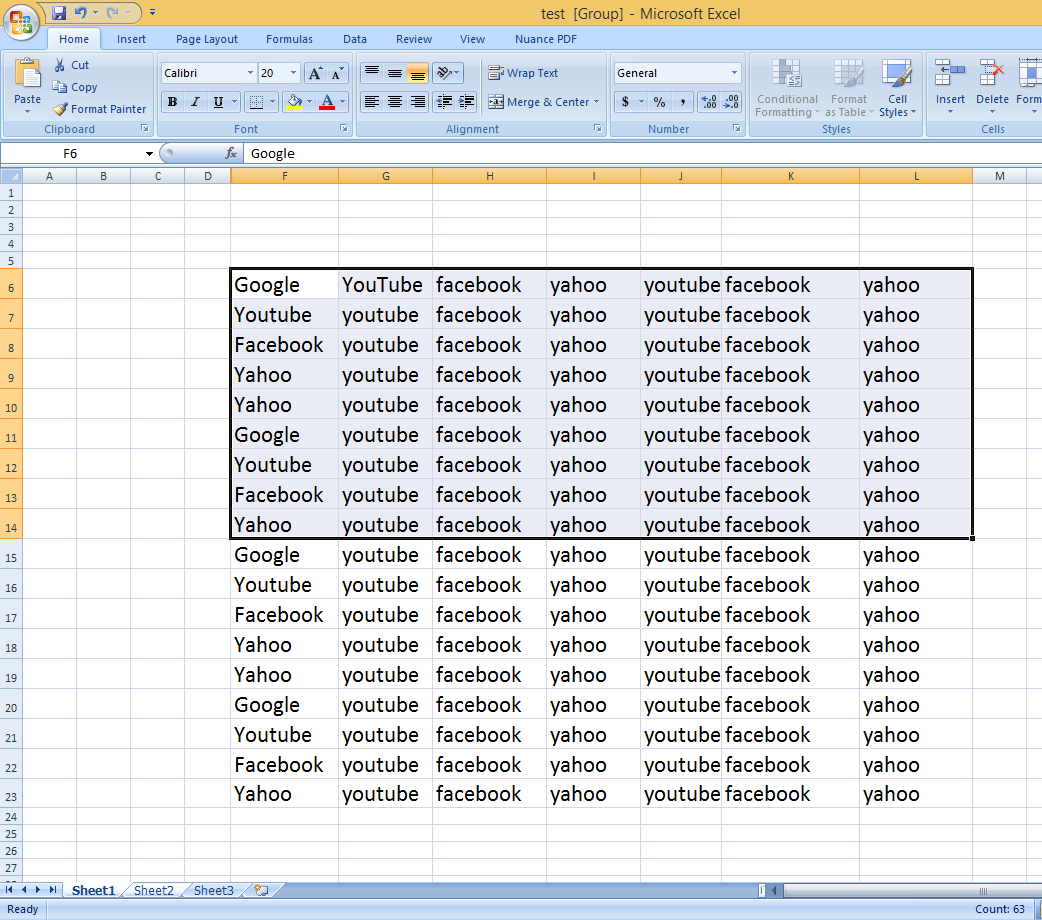Open the Data ribbon tab
The height and width of the screenshot is (920, 1042).
coord(355,39)
